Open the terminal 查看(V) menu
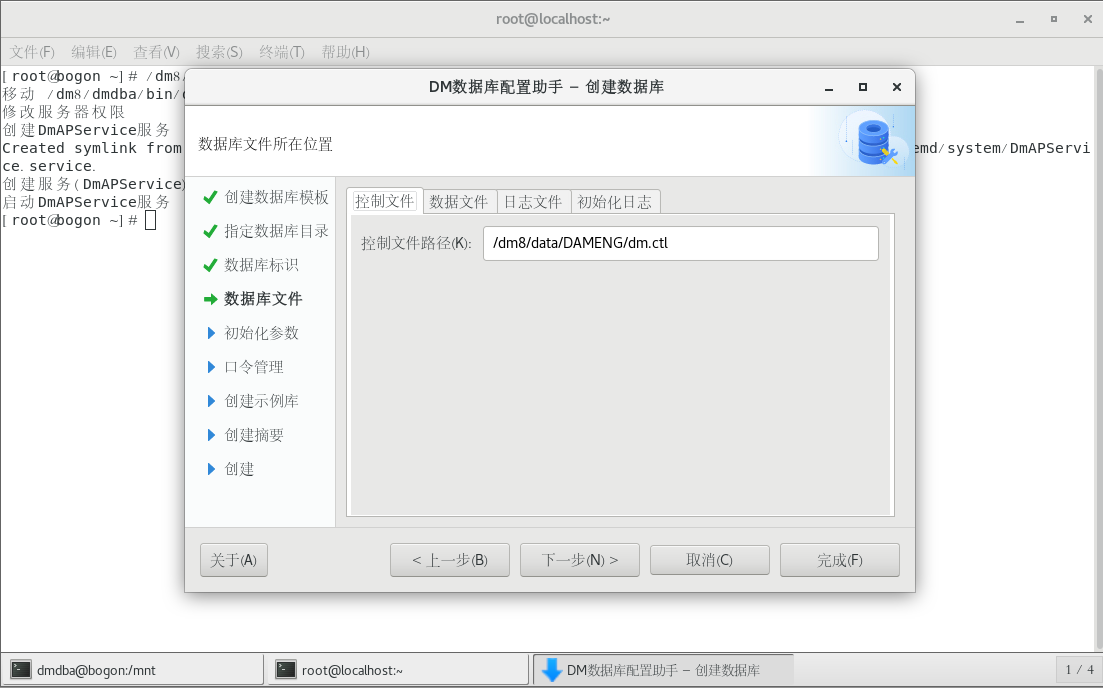The image size is (1103, 689). (156, 52)
